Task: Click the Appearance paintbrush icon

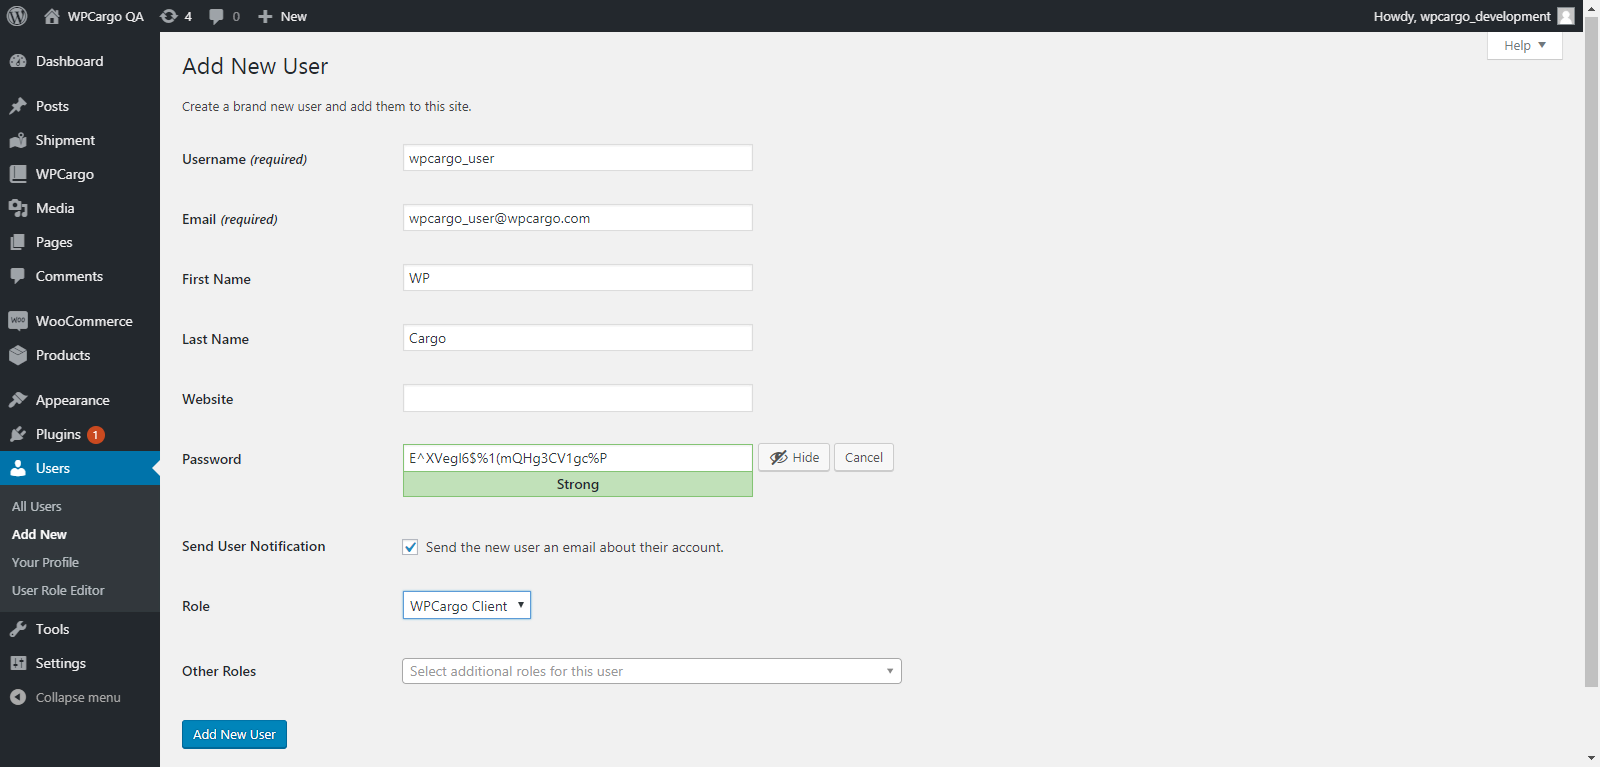Action: (x=18, y=400)
